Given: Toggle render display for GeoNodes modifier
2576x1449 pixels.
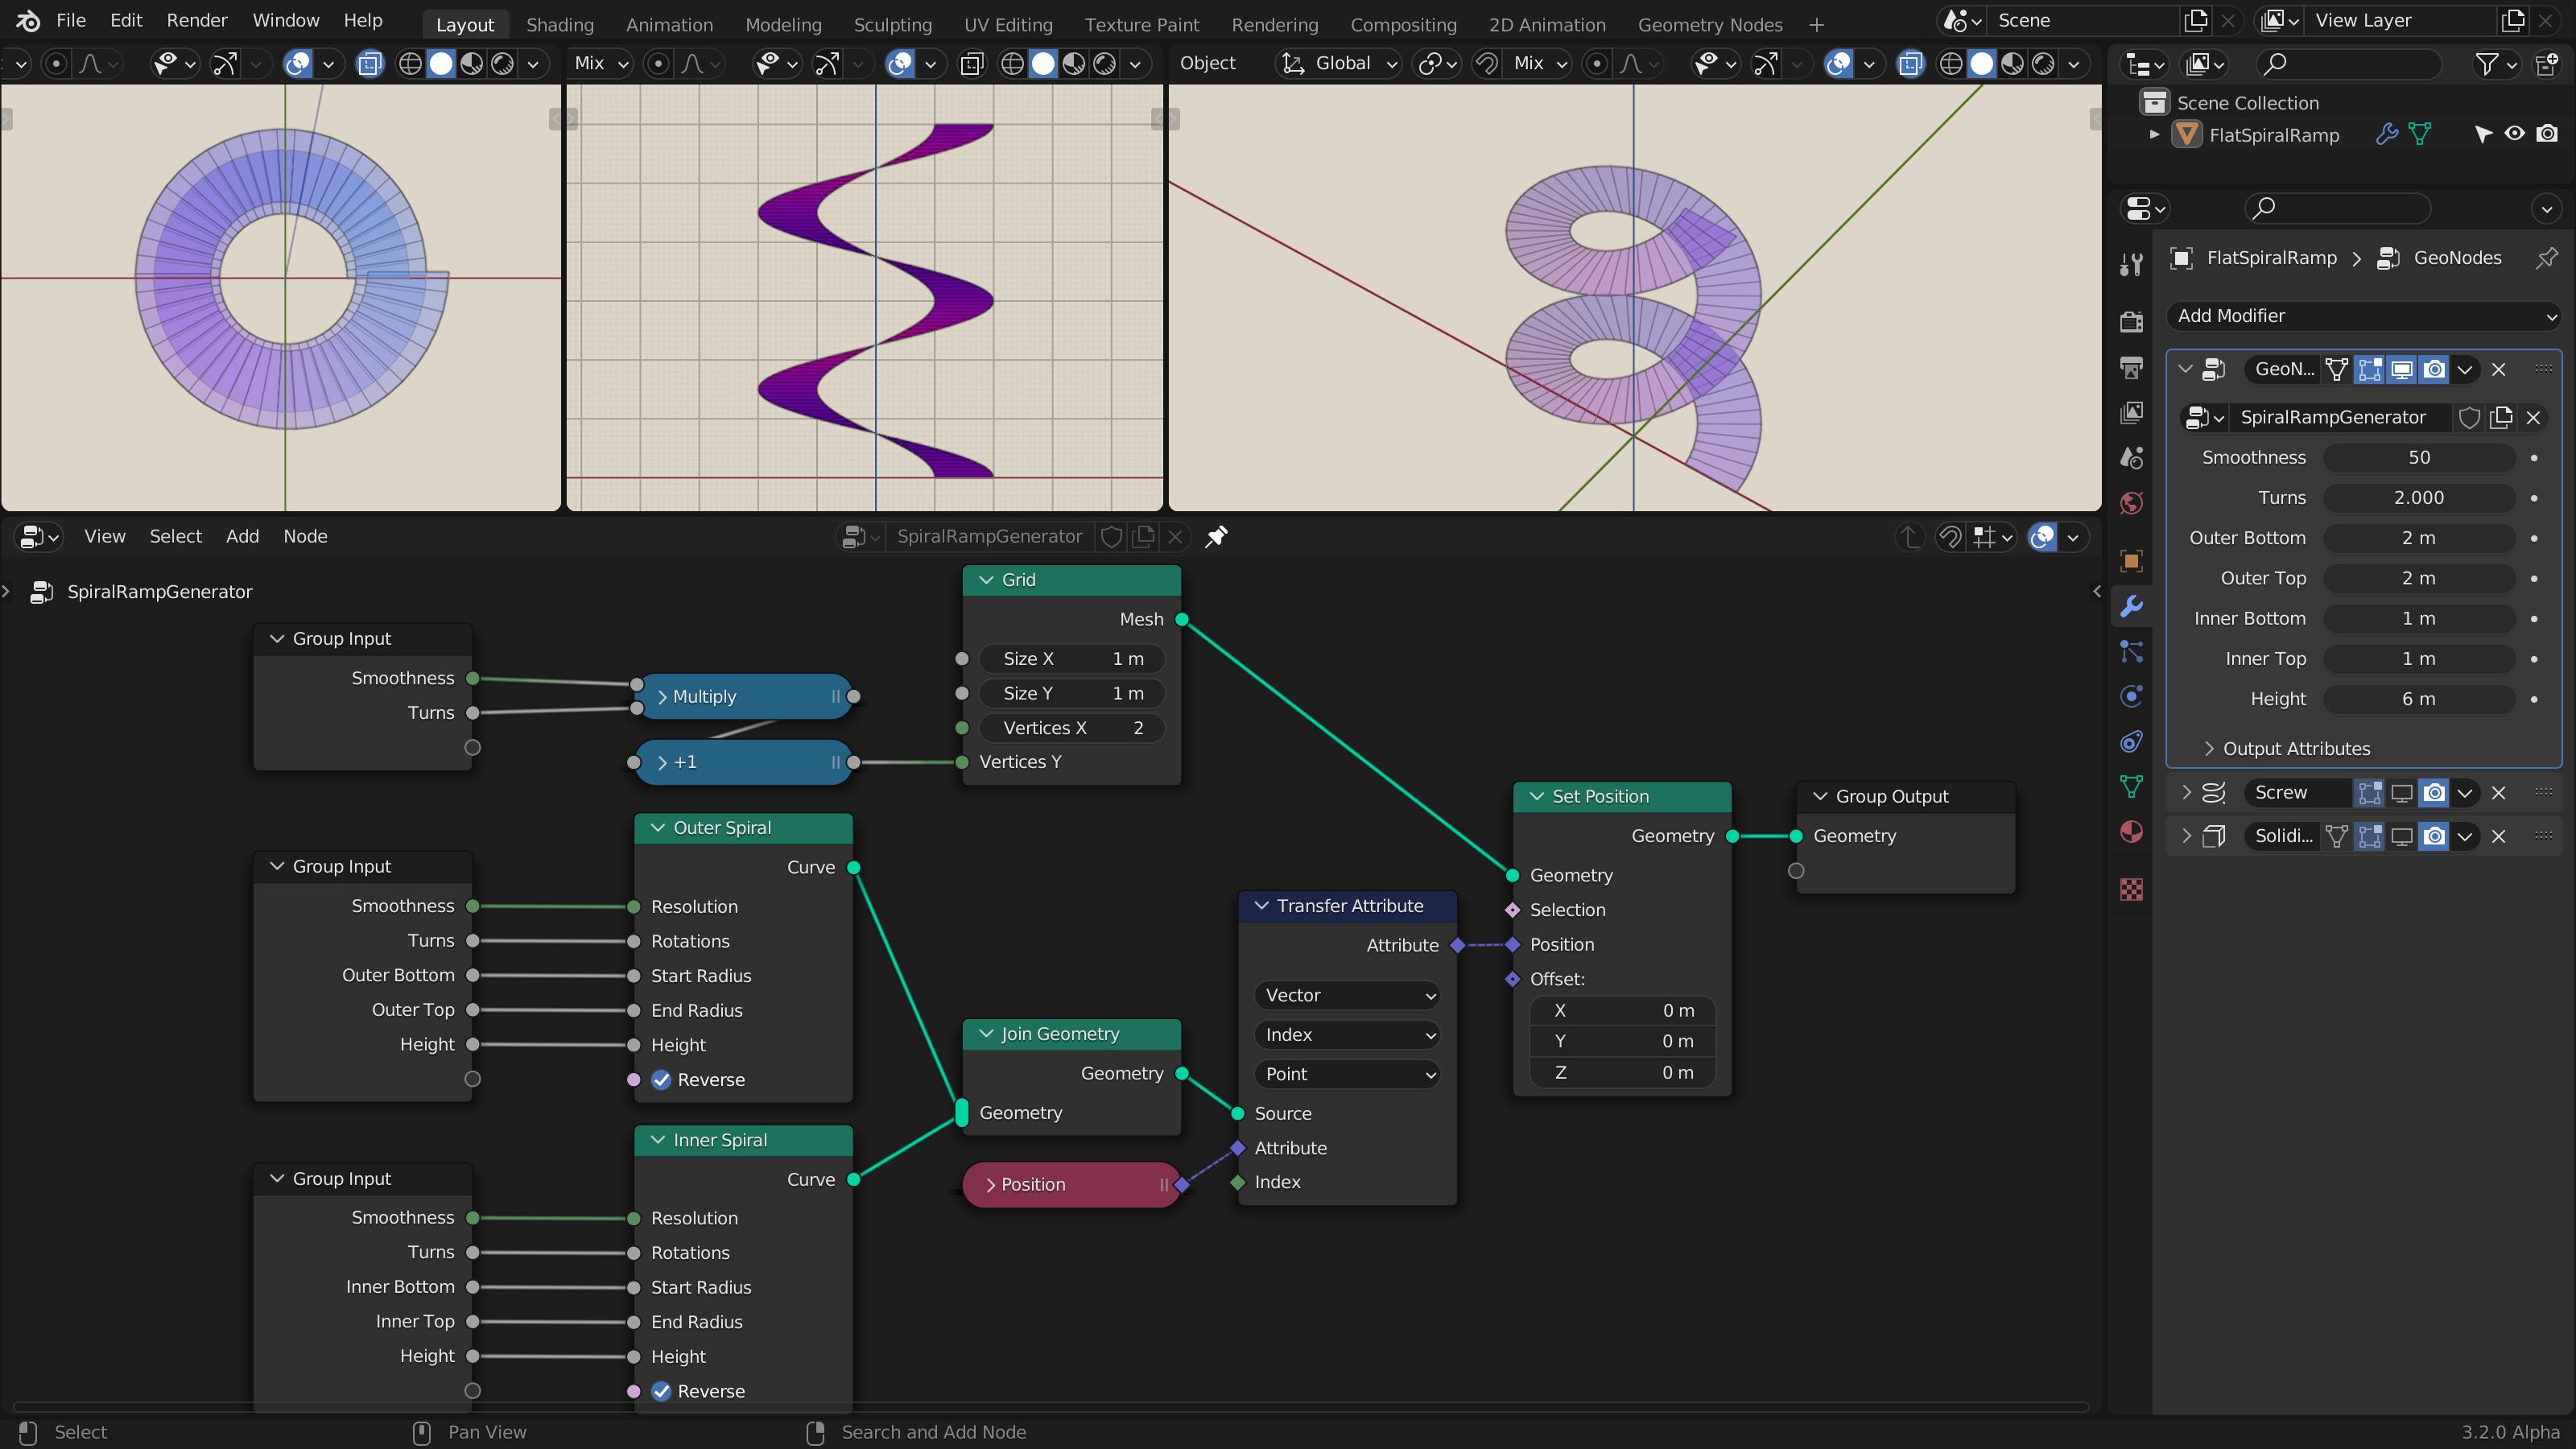Looking at the screenshot, I should click(x=2434, y=370).
